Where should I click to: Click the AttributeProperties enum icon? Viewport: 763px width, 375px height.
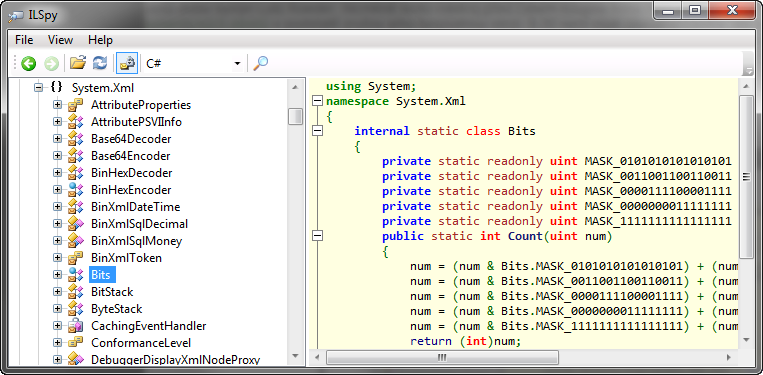[75, 105]
